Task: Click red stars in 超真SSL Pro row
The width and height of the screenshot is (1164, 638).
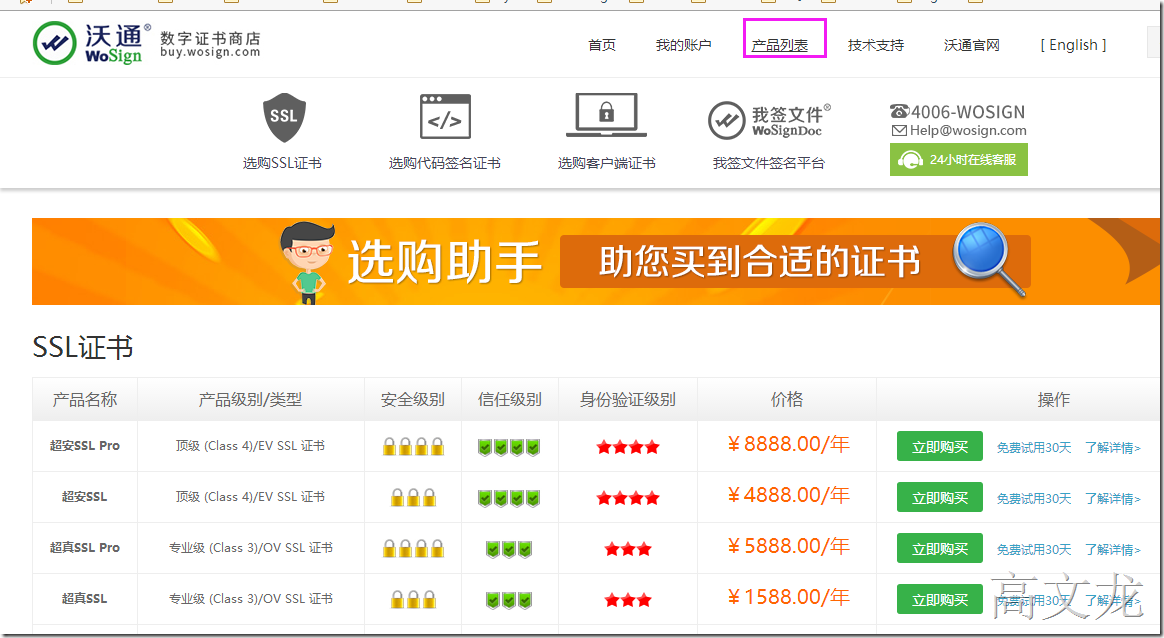Action: 628,549
